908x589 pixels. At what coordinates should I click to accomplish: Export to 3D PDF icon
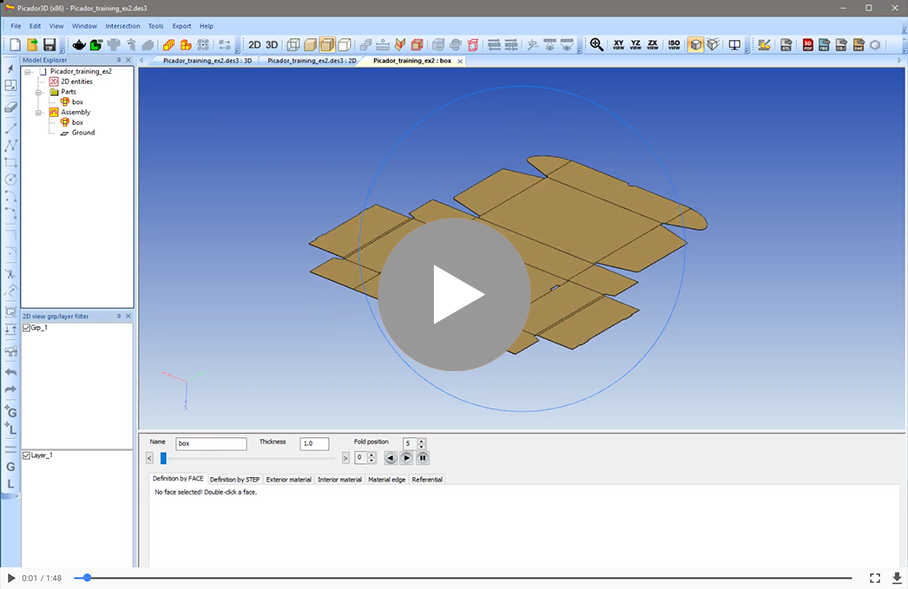pyautogui.click(x=808, y=45)
